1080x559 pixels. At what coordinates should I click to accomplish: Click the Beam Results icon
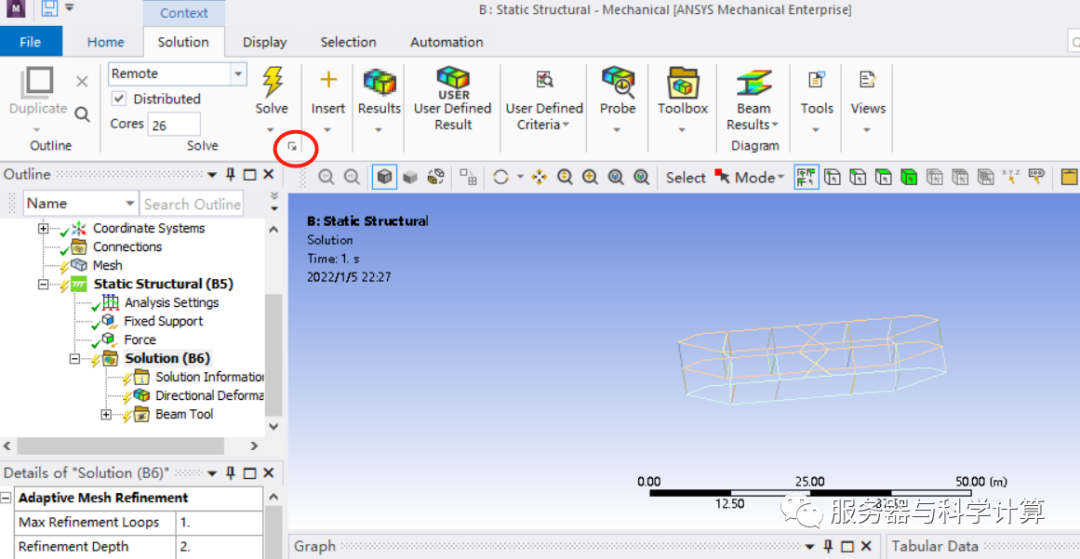coord(753,83)
